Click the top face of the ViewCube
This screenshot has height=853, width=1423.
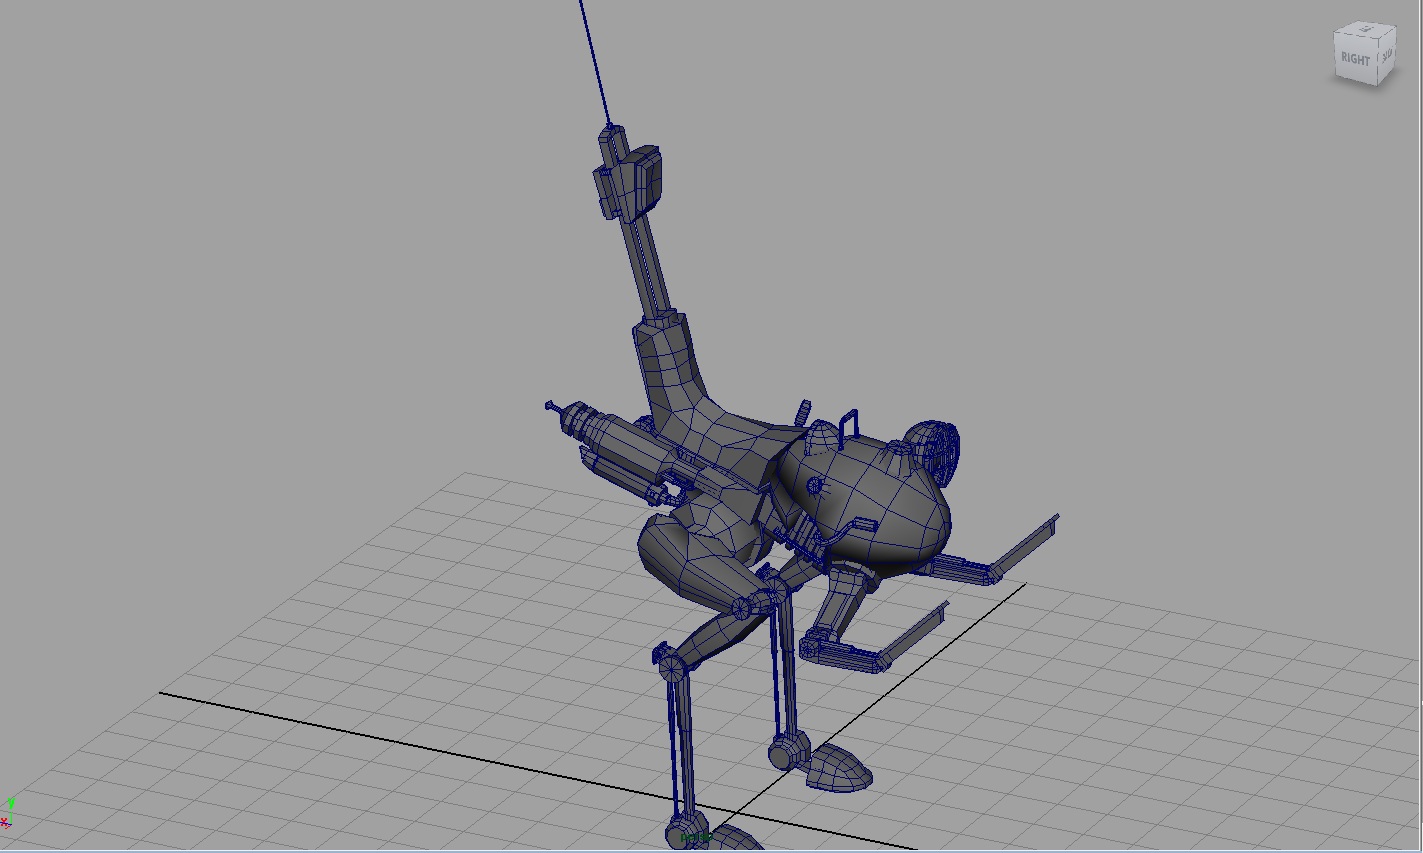coord(1366,29)
